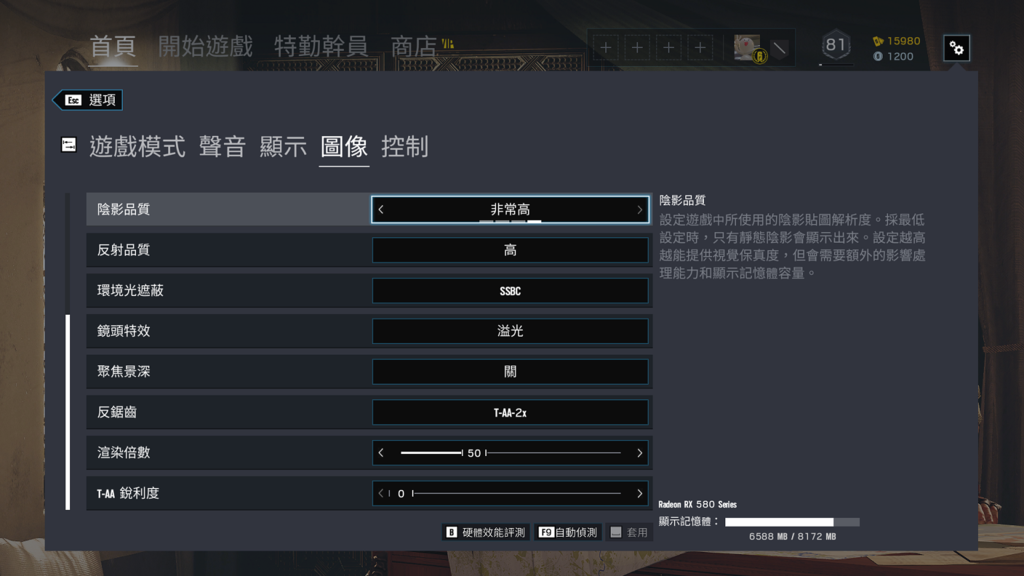This screenshot has height=576, width=1024.
Task: Click the F9 自動偵測 button
Action: [568, 532]
